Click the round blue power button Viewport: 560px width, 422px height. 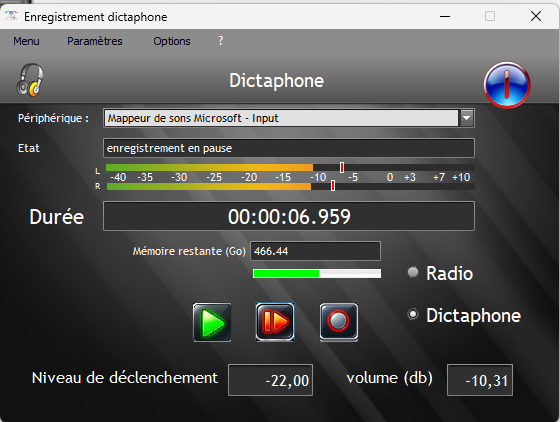(507, 85)
